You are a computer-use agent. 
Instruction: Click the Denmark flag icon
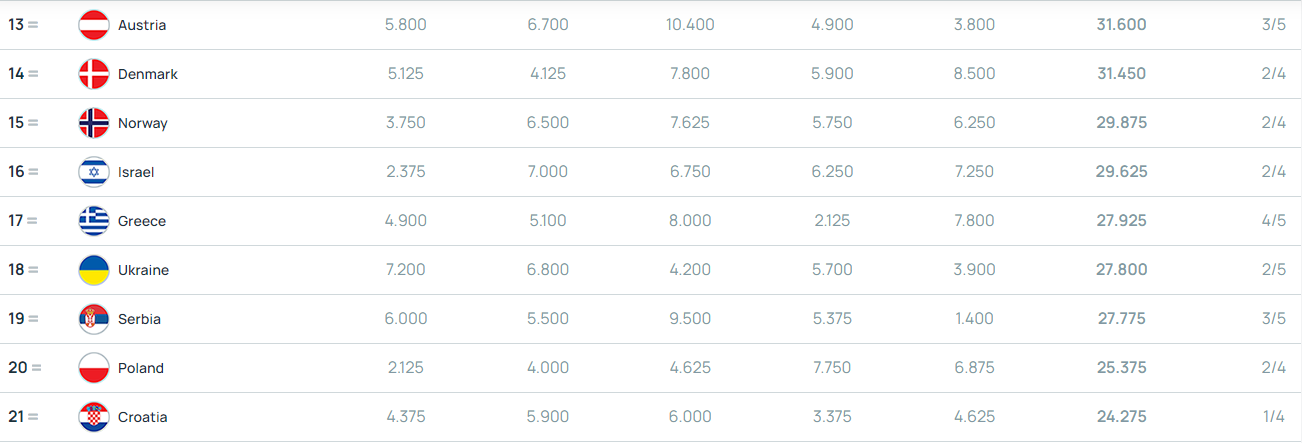pyautogui.click(x=93, y=74)
